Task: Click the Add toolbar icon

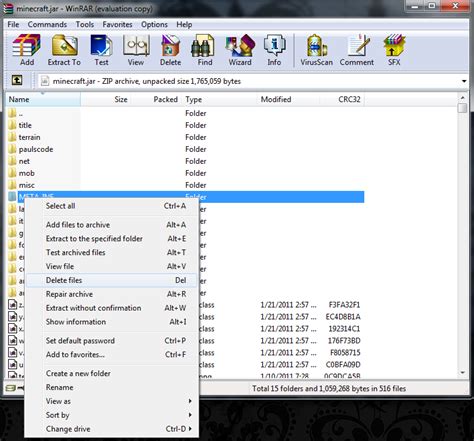Action: coord(26,50)
